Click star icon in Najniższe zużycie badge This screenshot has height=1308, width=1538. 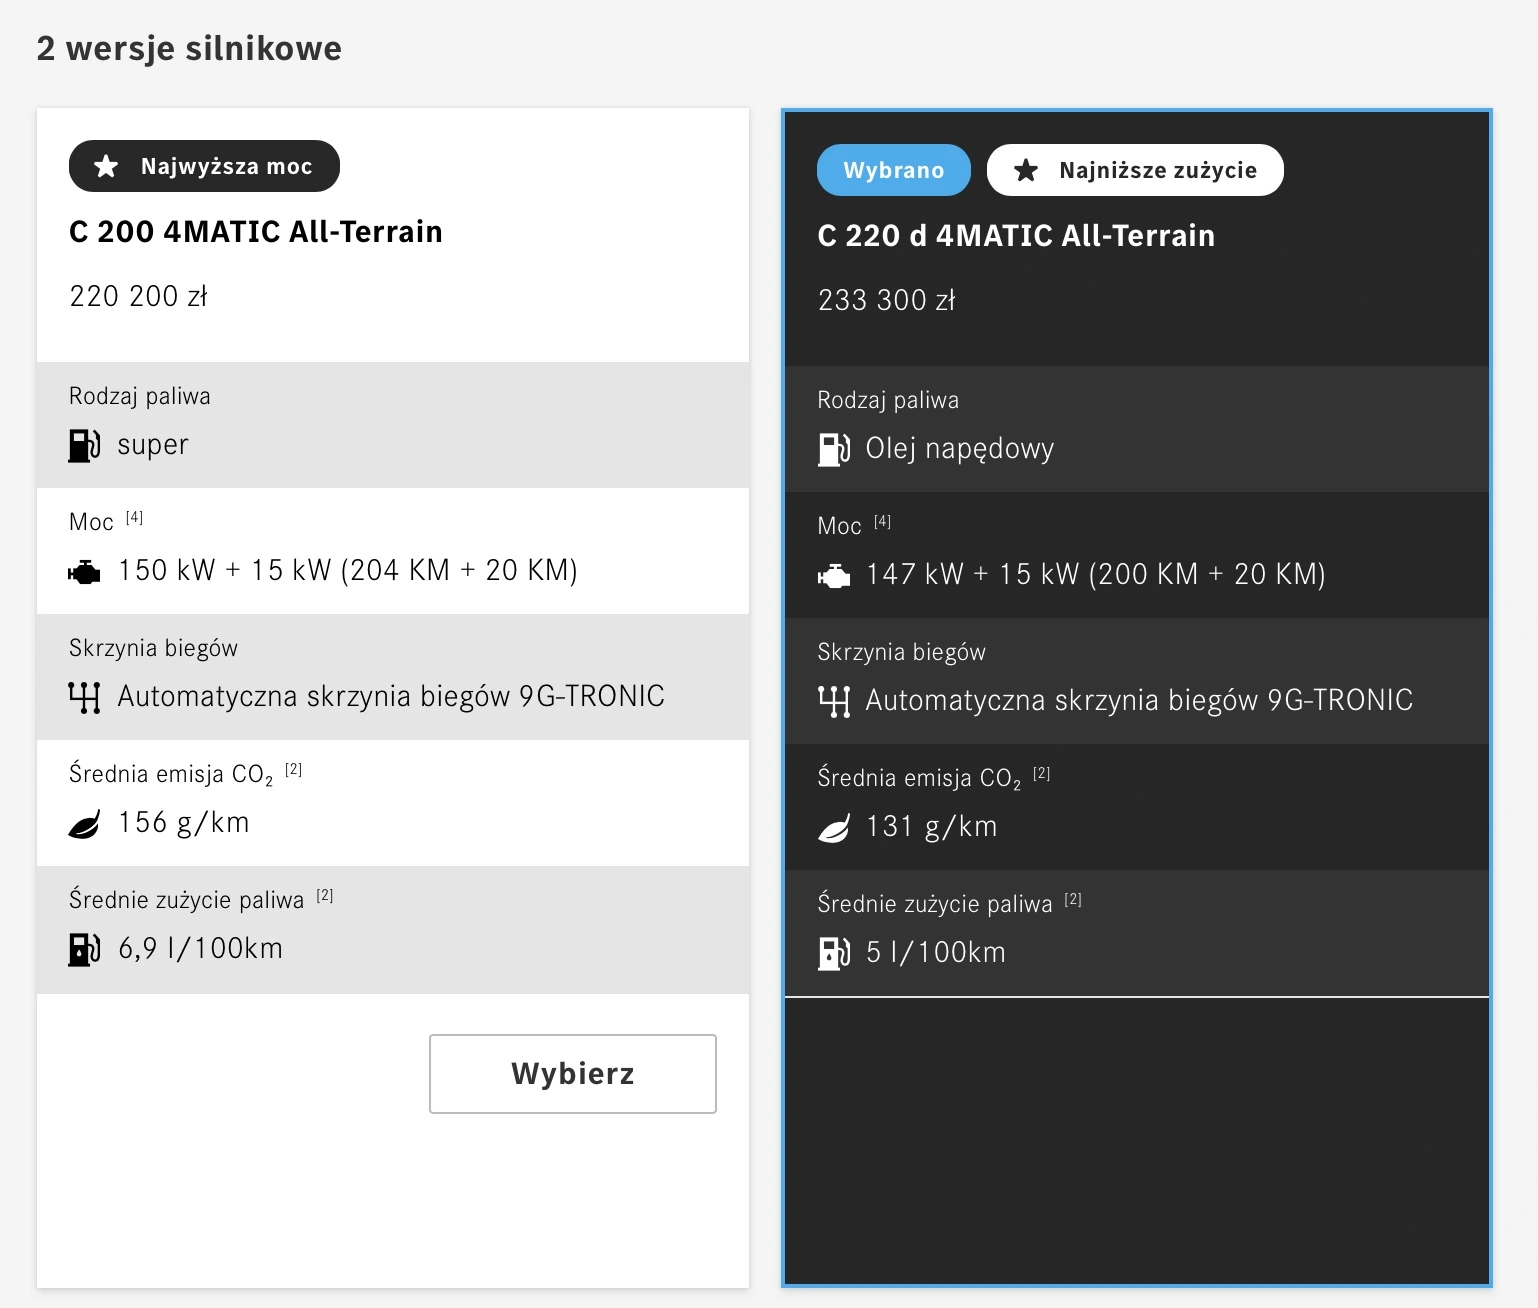[x=1025, y=170]
